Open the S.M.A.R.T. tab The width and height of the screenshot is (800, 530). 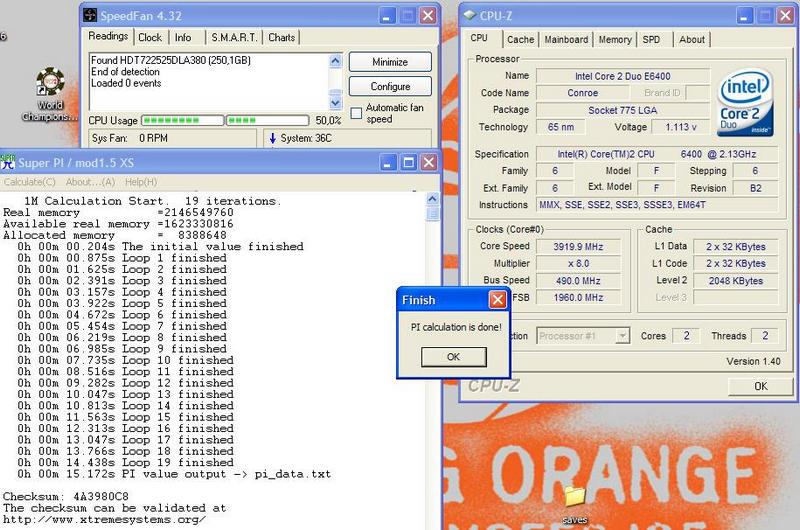(x=234, y=38)
